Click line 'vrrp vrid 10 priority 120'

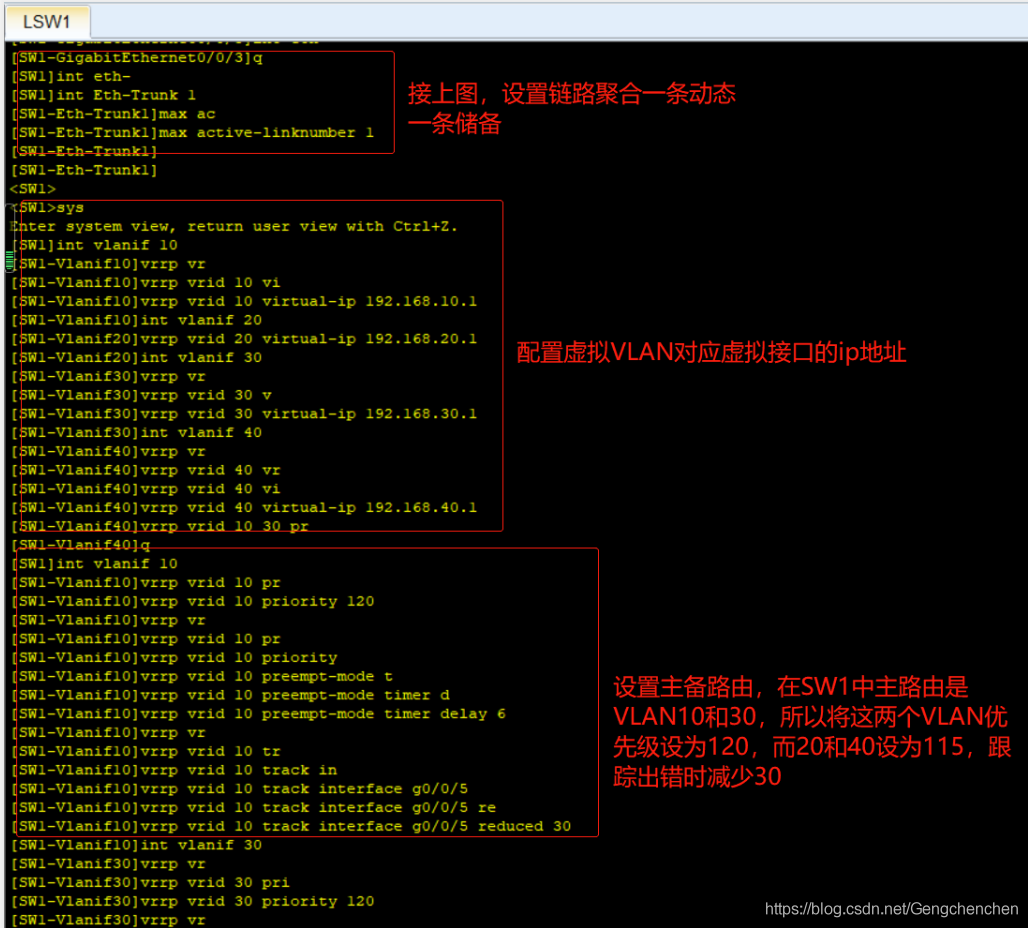[193, 601]
